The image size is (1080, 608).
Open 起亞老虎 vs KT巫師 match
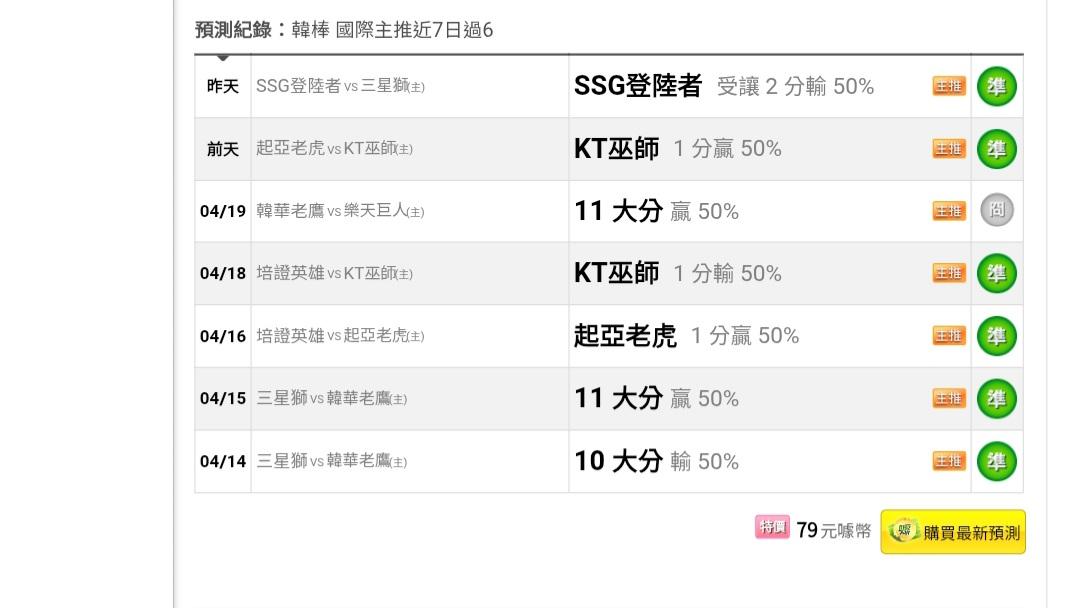coord(334,149)
